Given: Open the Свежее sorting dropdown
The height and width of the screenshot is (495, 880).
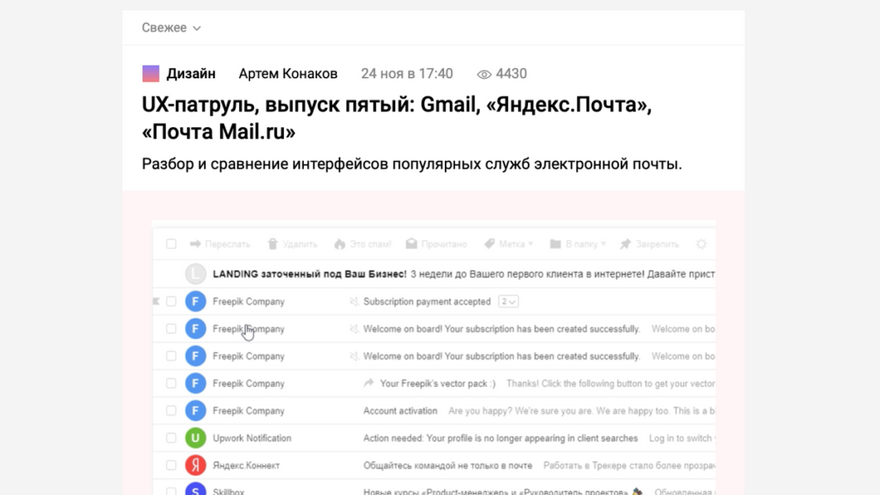Looking at the screenshot, I should [x=171, y=28].
